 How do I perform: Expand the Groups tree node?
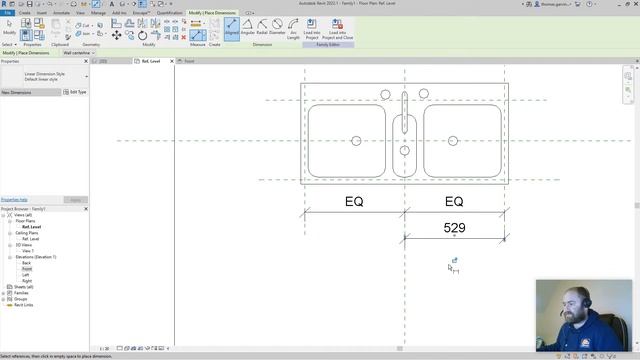pyautogui.click(x=3, y=299)
